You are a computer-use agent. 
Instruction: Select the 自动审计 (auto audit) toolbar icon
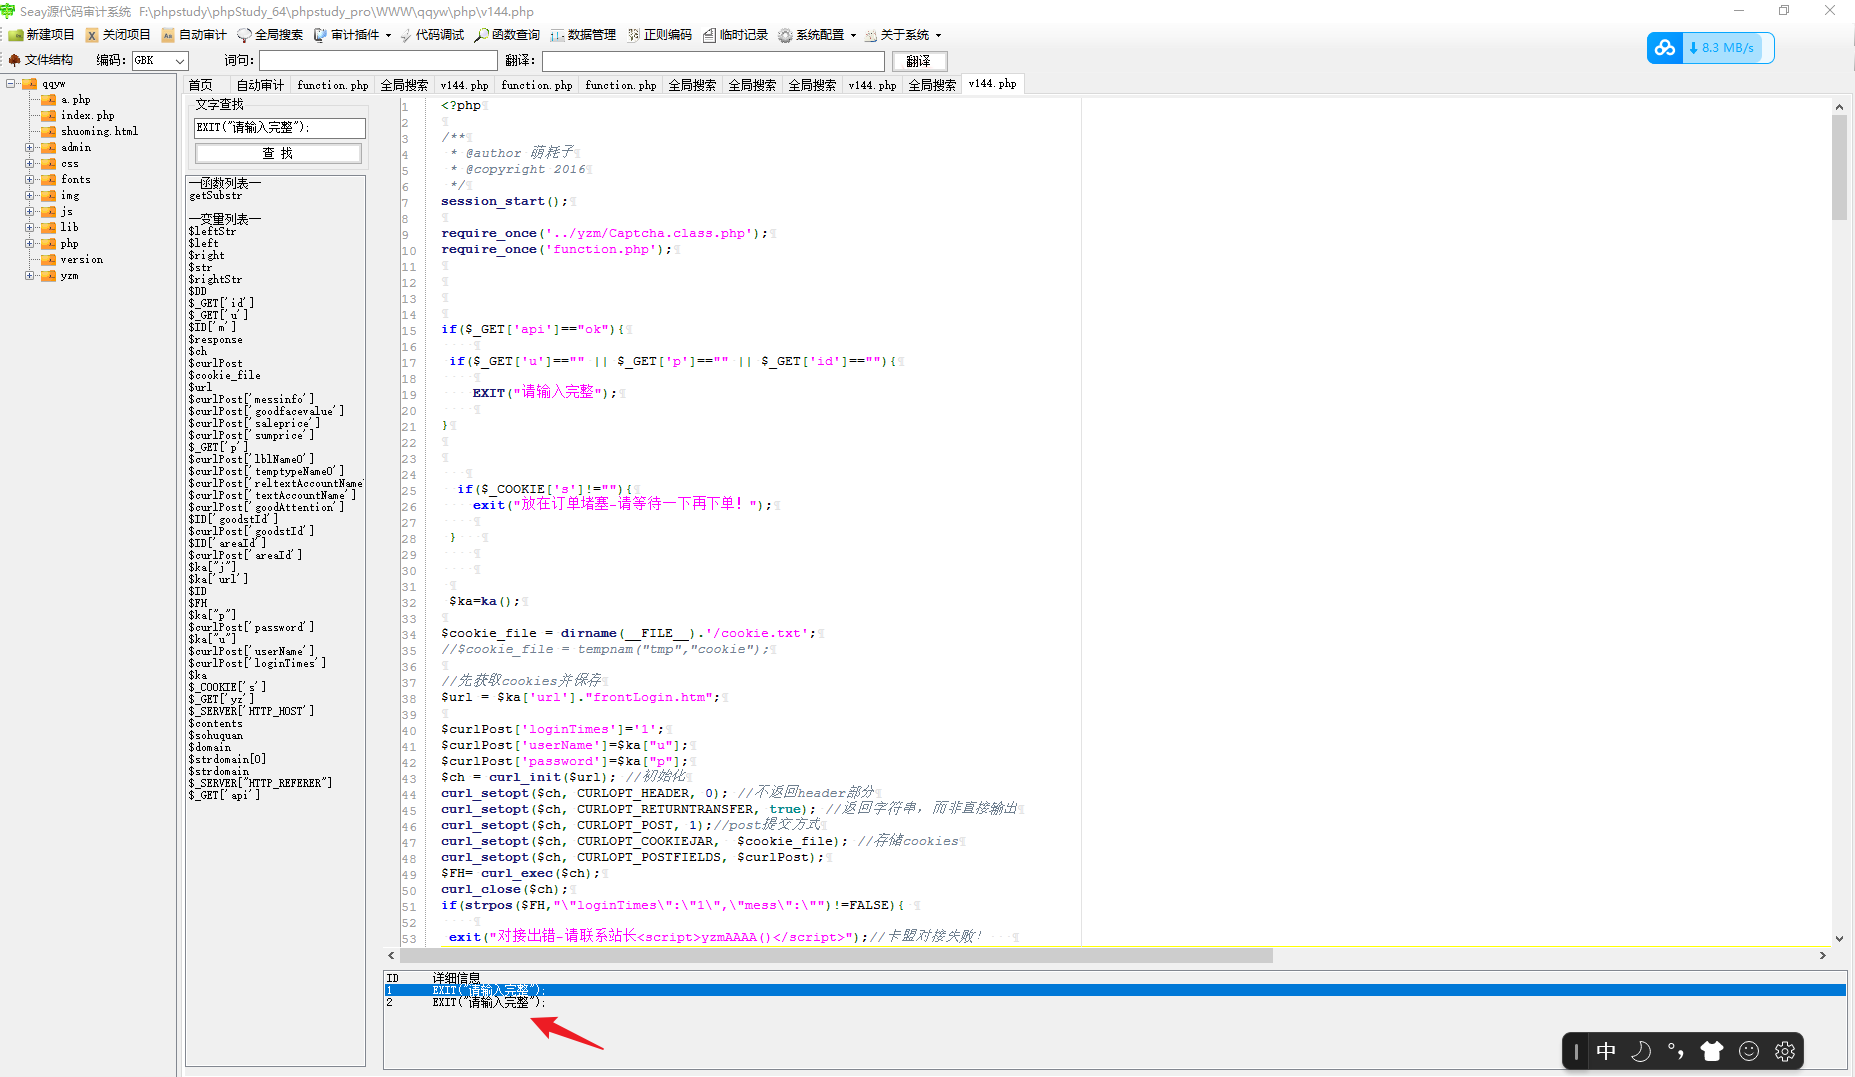(202, 34)
